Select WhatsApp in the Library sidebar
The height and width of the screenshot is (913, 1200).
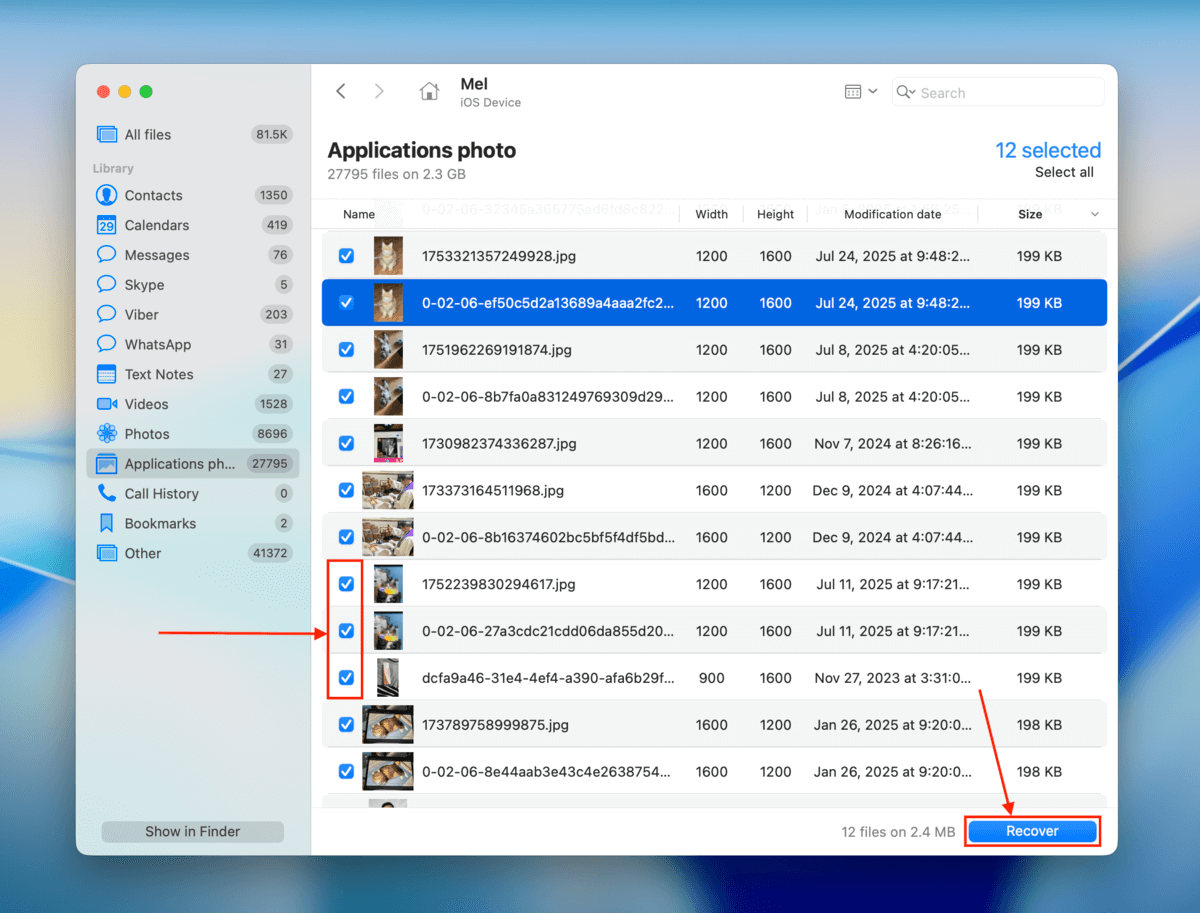pos(157,344)
